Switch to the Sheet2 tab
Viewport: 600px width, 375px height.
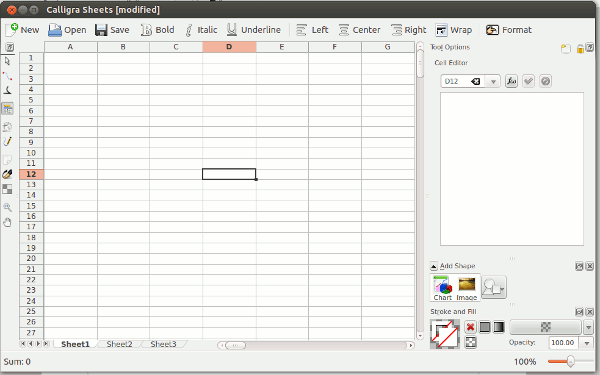[x=119, y=344]
